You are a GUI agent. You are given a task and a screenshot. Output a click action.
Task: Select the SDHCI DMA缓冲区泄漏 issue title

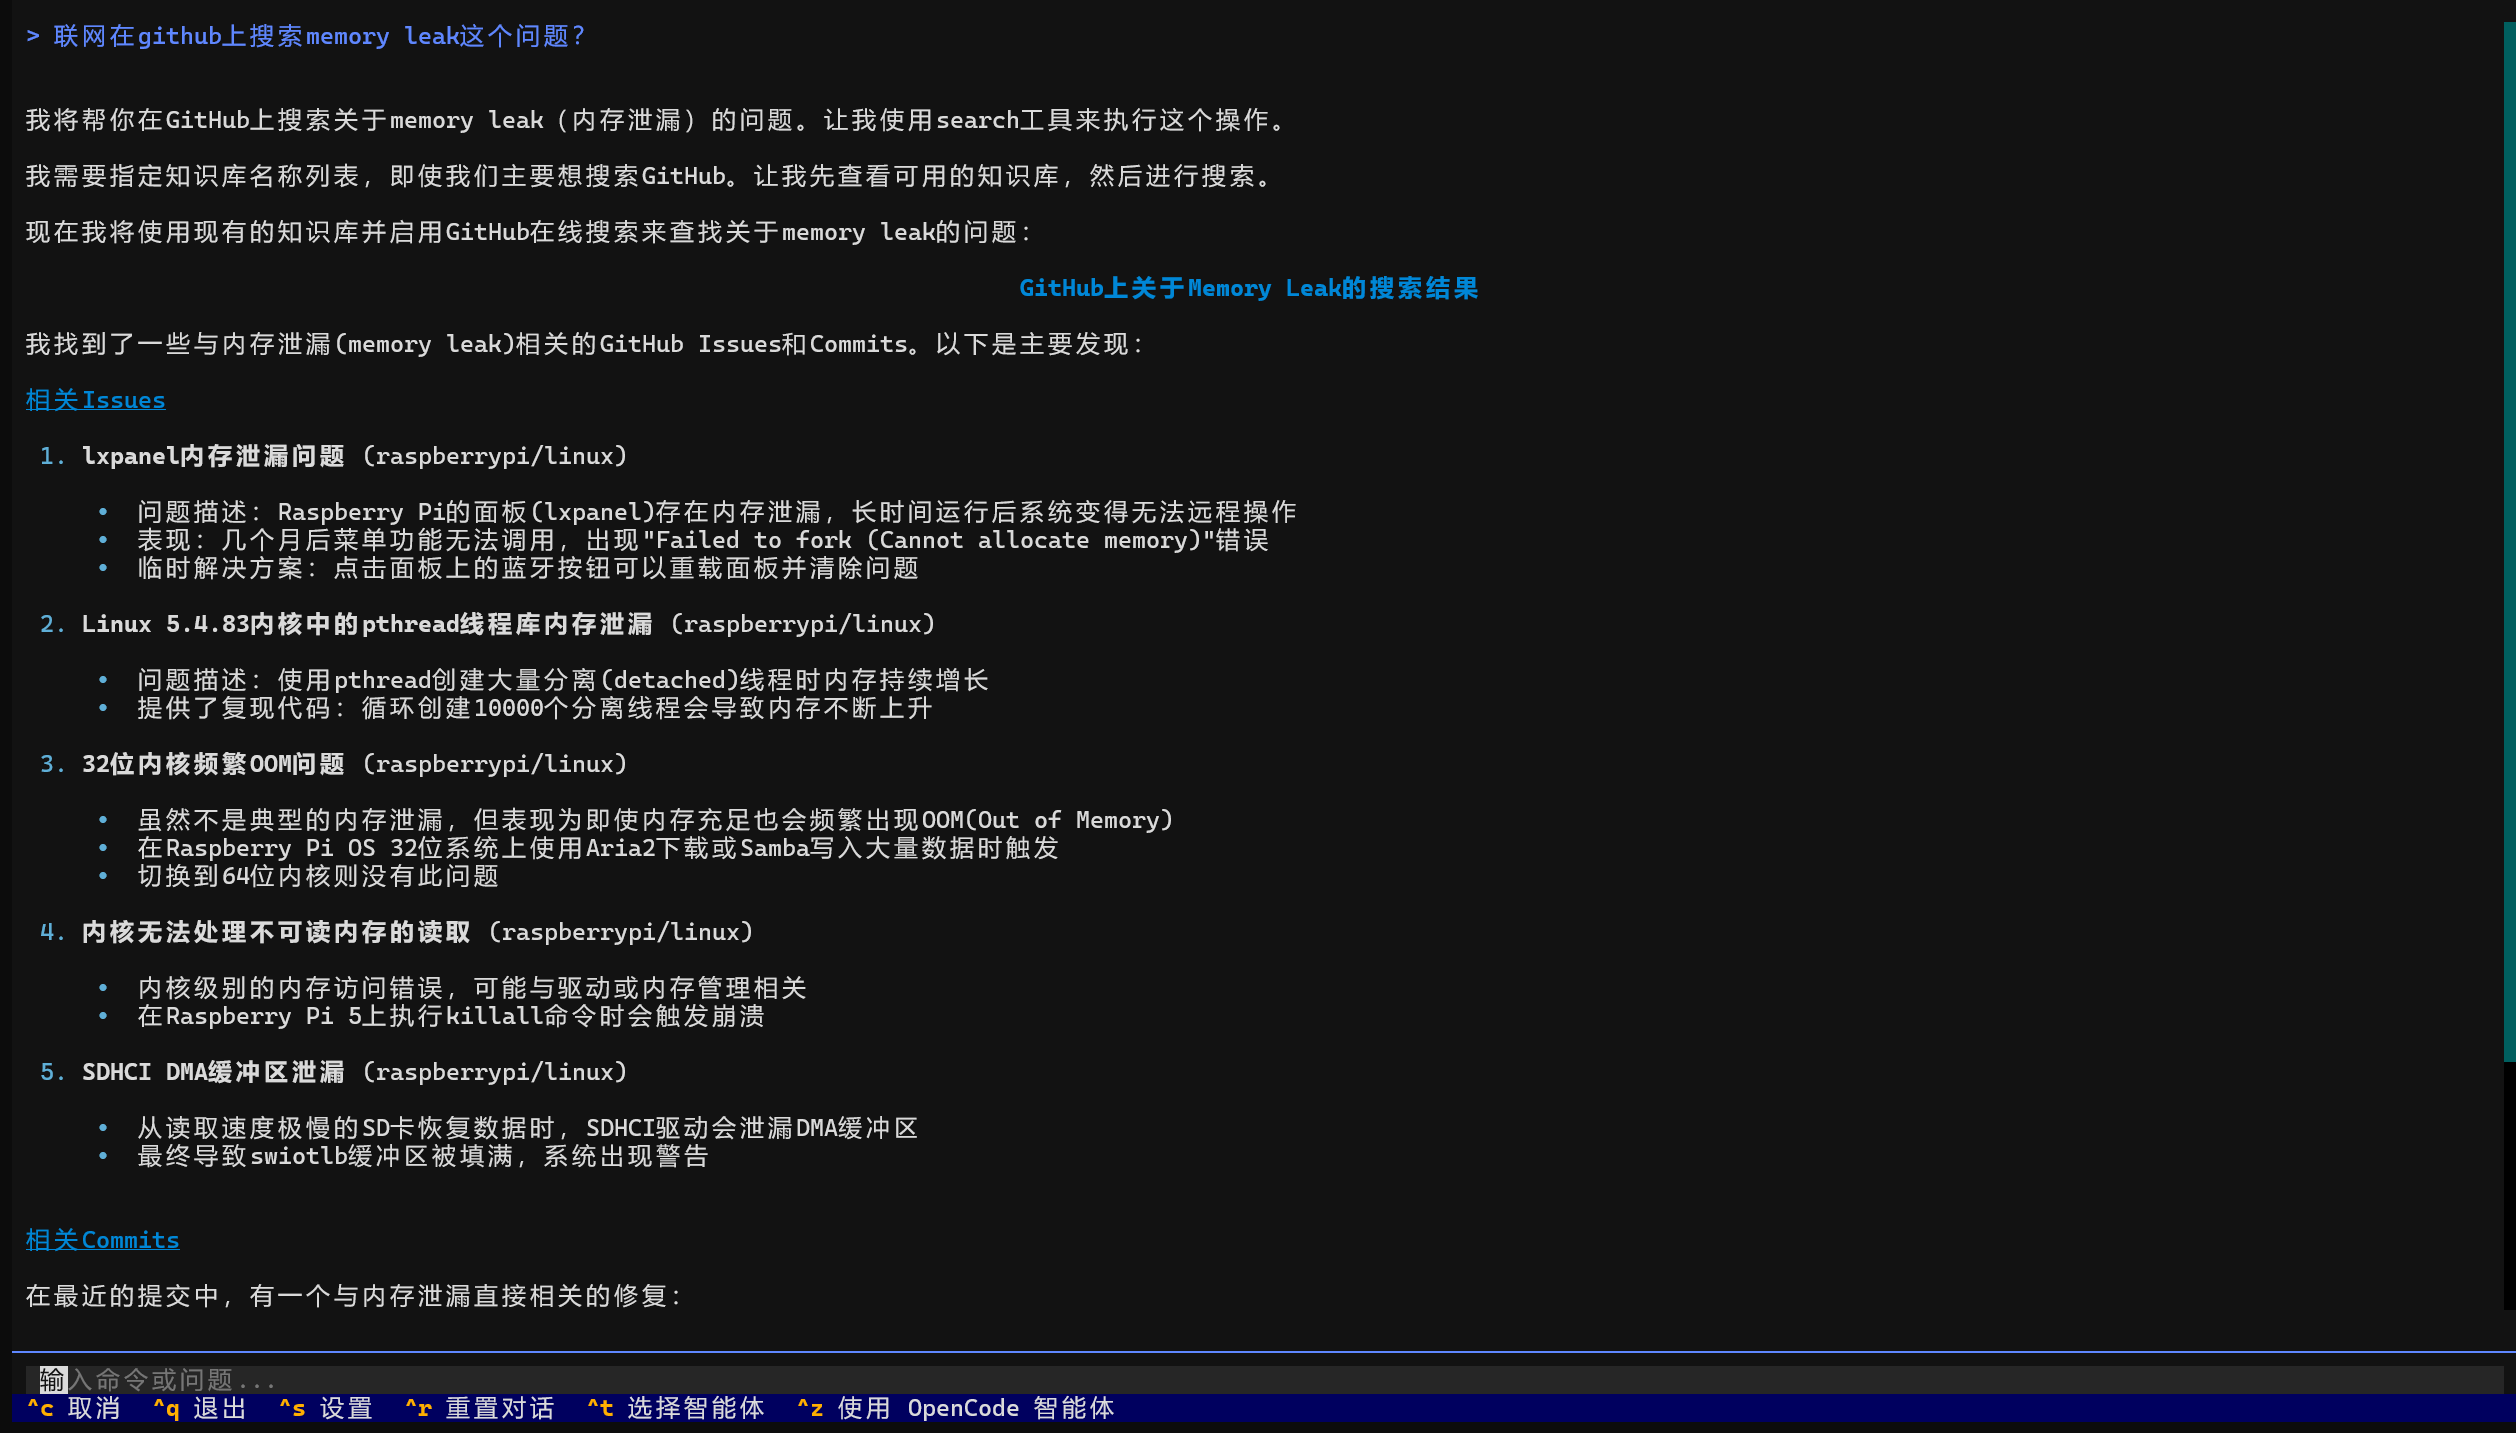click(x=212, y=1072)
